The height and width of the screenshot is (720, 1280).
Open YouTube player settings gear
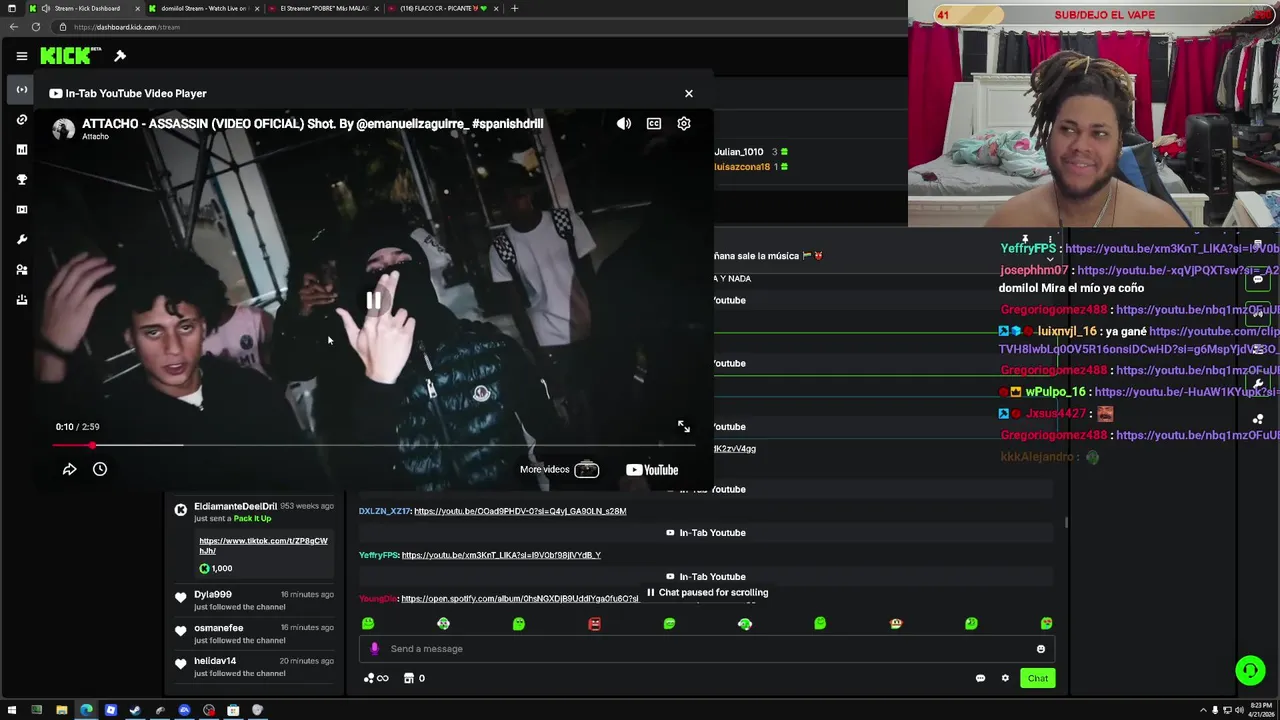click(x=684, y=124)
